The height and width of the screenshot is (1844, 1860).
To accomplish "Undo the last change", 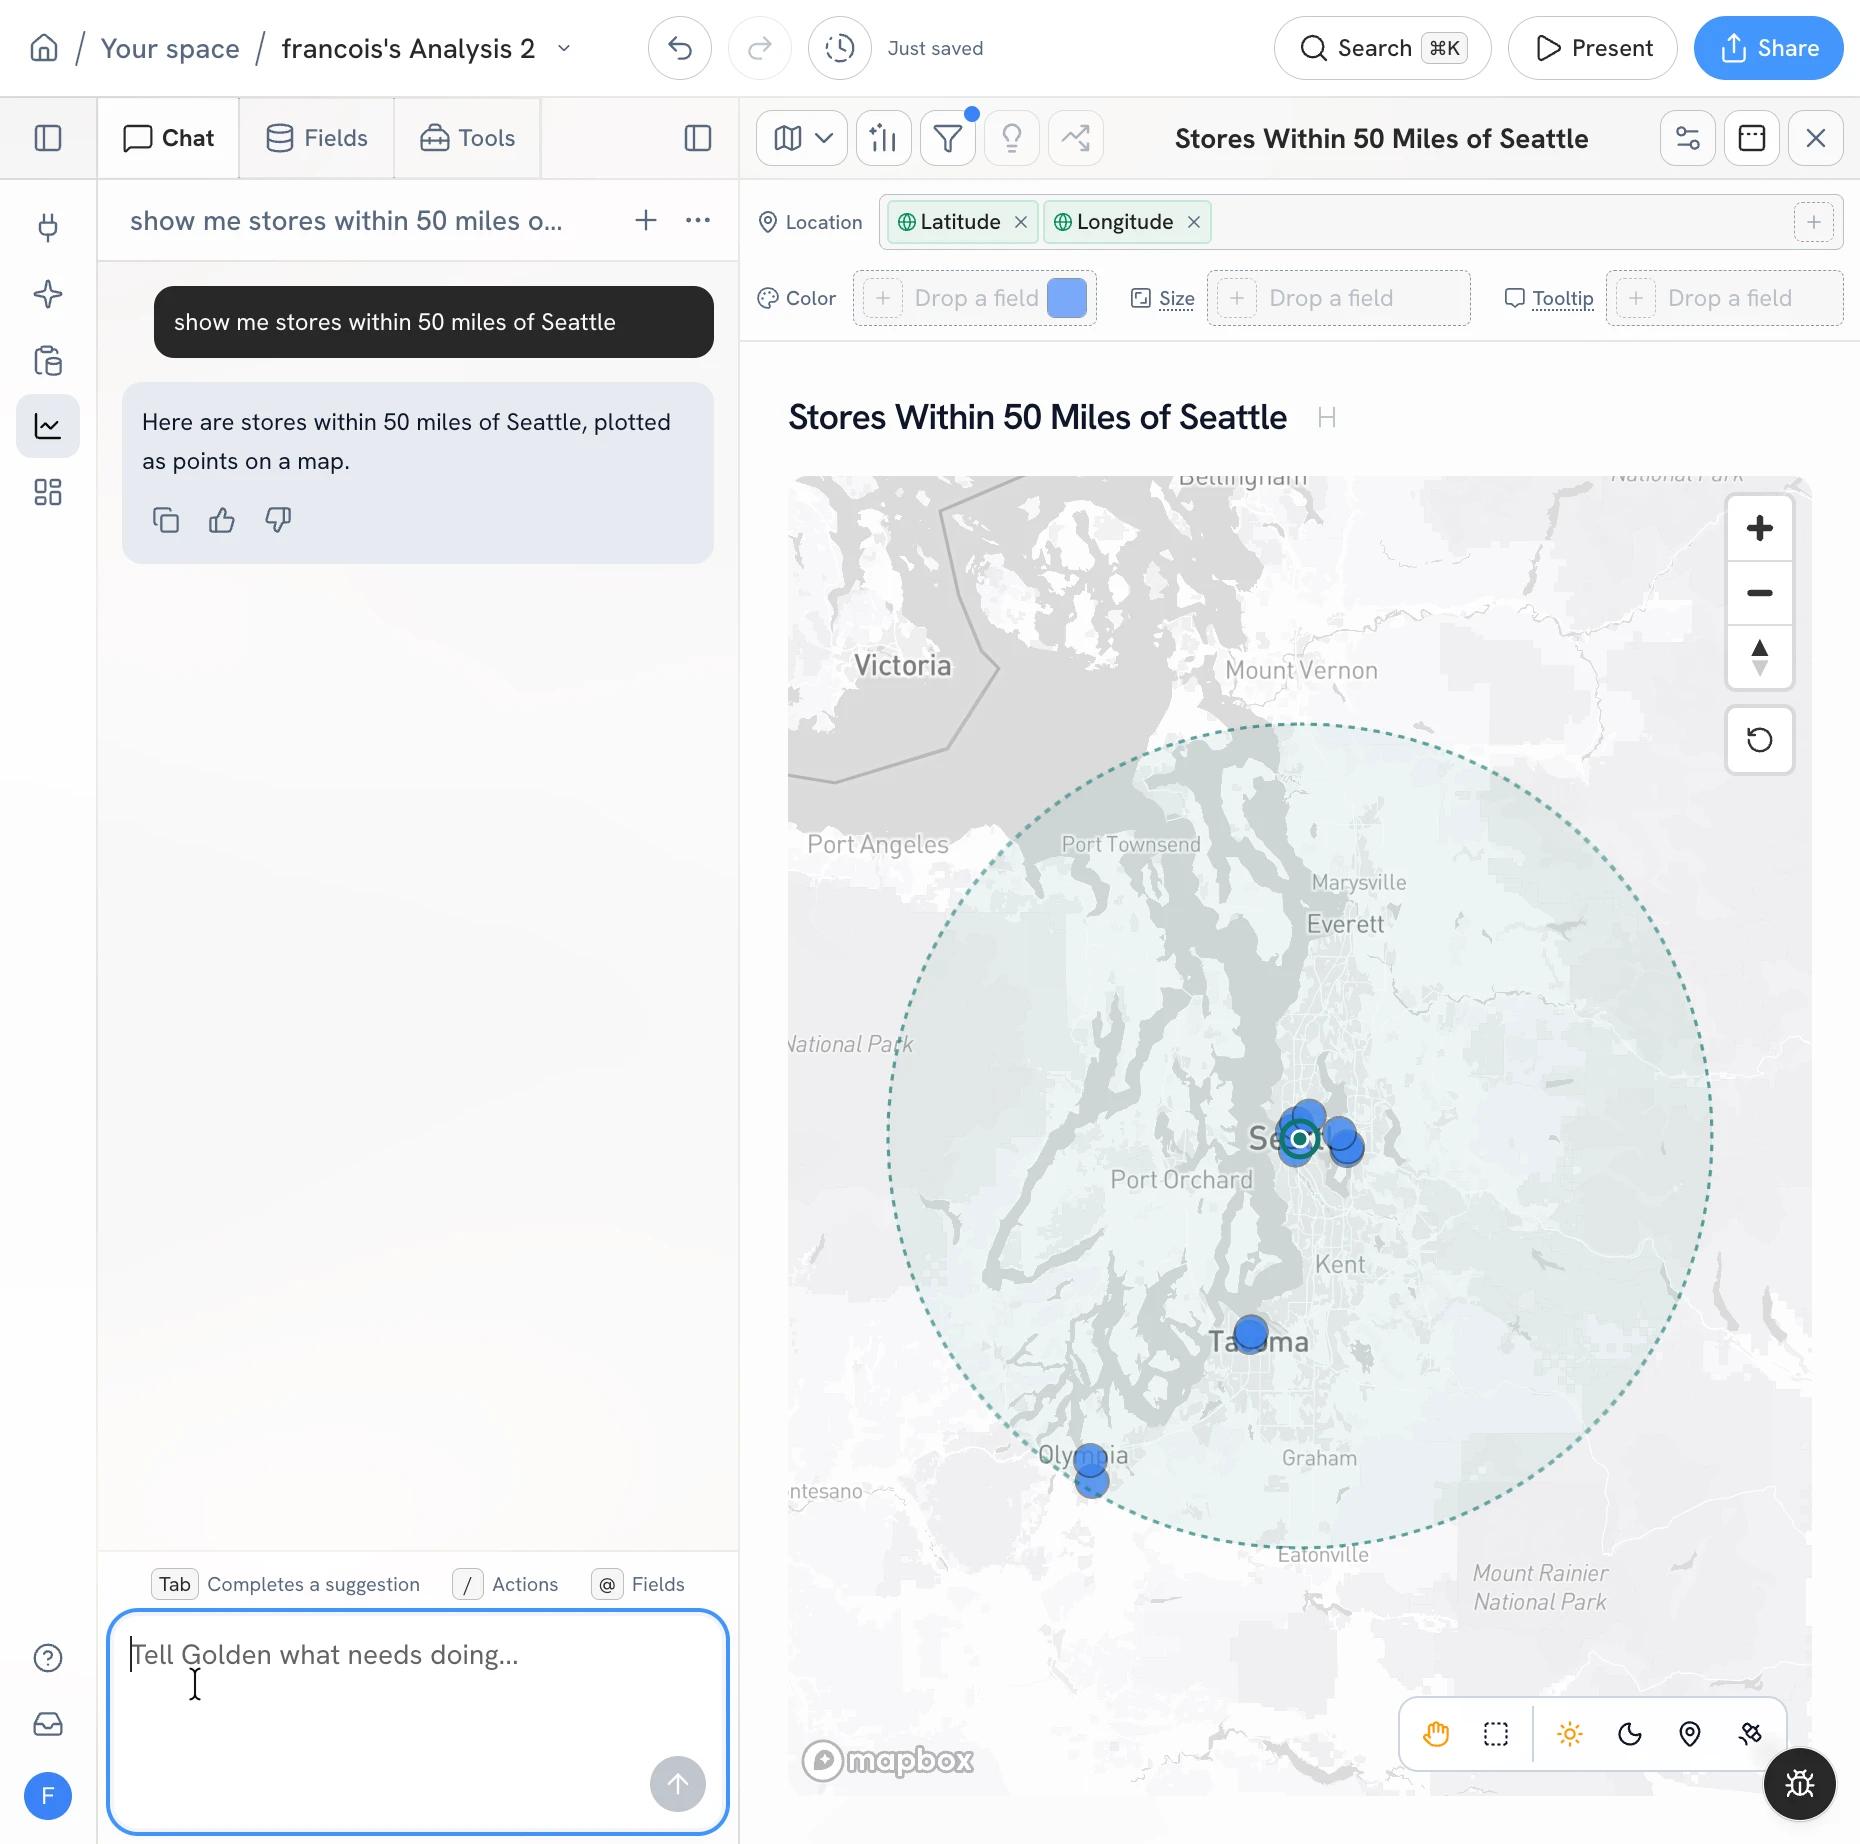I will click(x=680, y=48).
